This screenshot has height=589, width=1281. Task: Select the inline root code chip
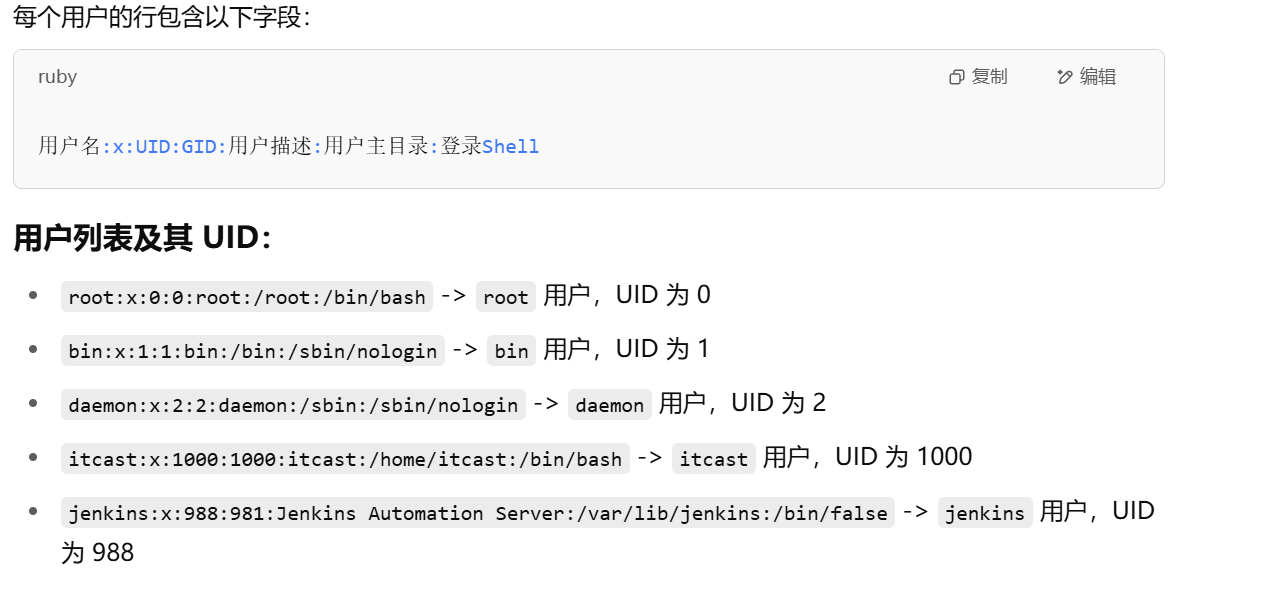click(x=505, y=296)
